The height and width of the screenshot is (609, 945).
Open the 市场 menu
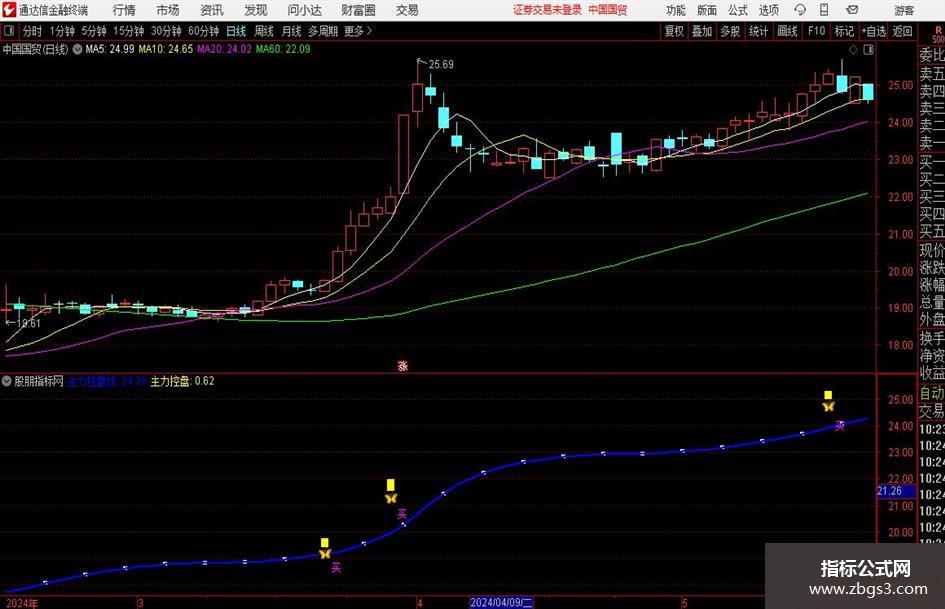coord(168,10)
